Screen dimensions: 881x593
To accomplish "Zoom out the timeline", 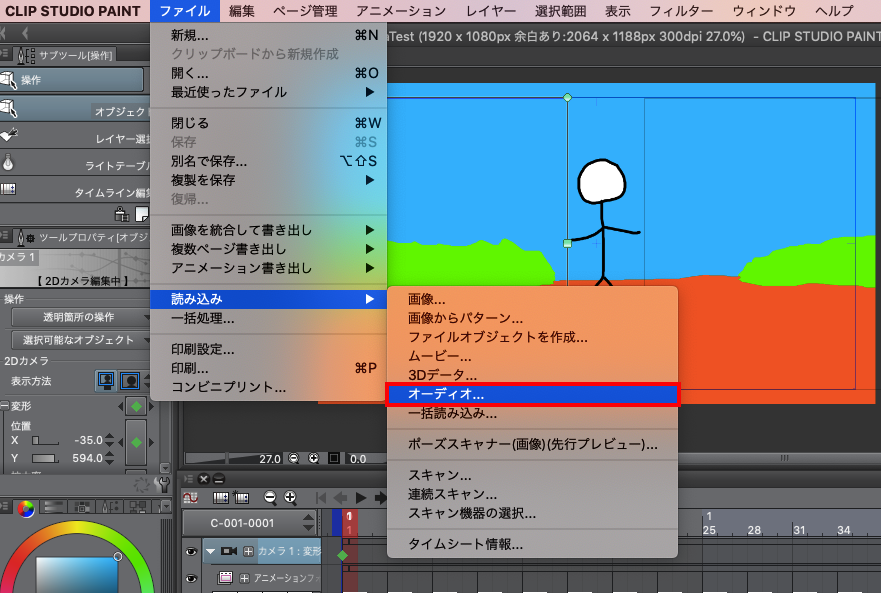I will (270, 497).
